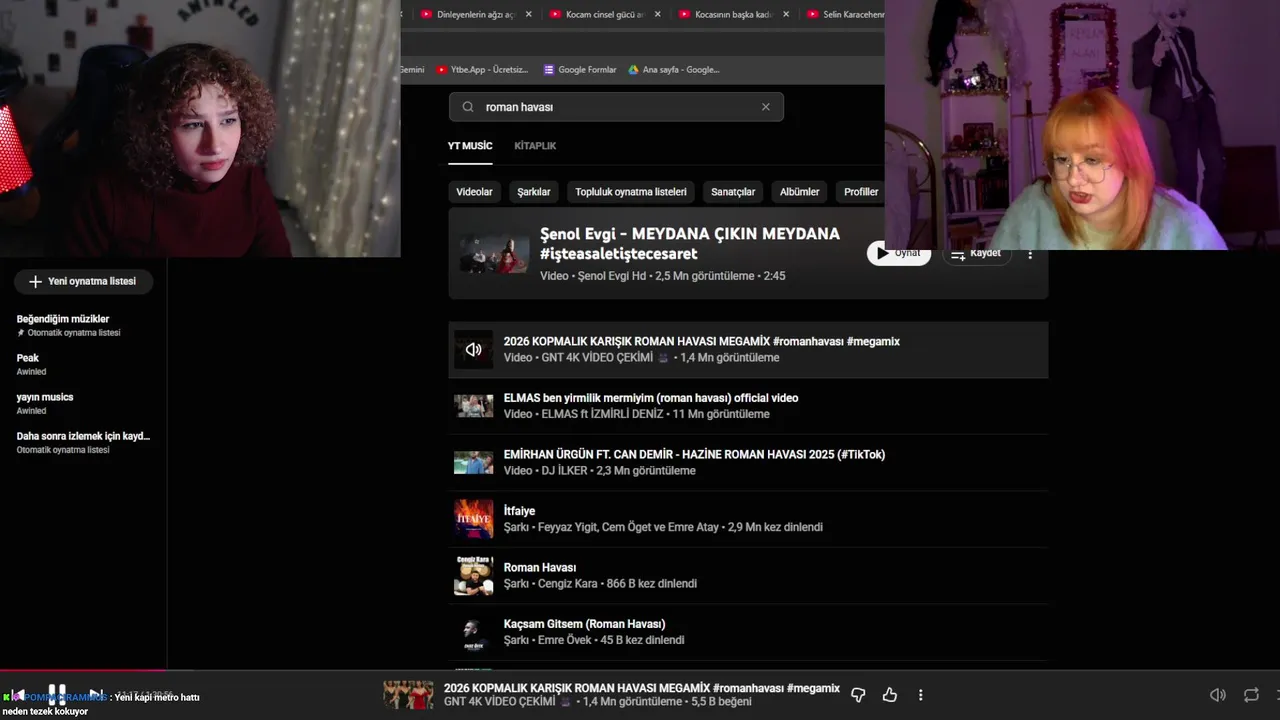Screen dimensions: 1280x720
Task: Open top result three-dot options menu
Action: pyautogui.click(x=1030, y=254)
